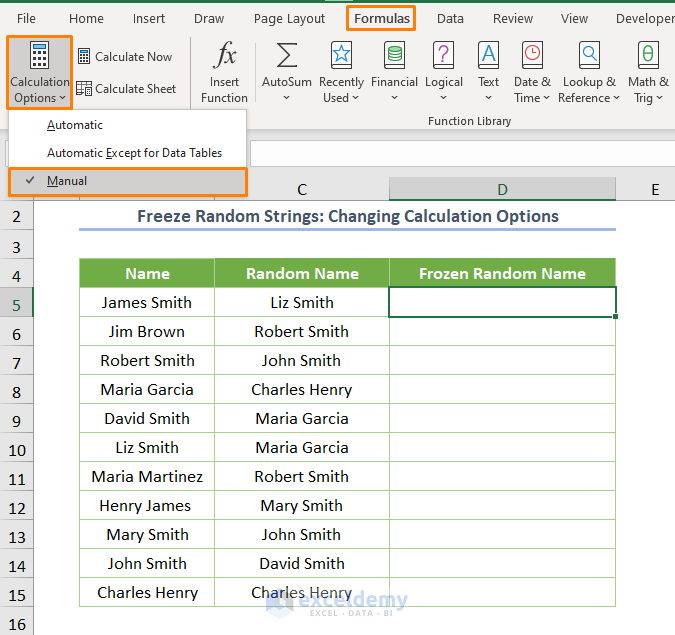This screenshot has height=635, width=675.
Task: Switch to the View tab
Action: 574,19
